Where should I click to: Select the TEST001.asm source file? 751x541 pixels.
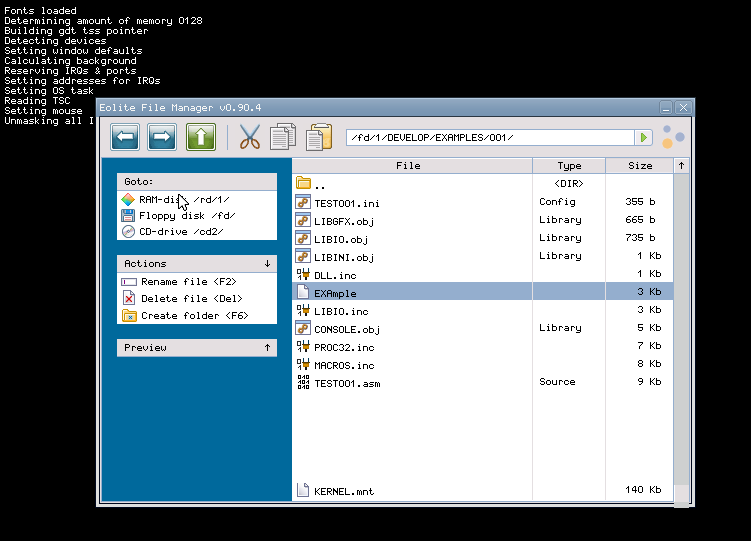coord(346,382)
